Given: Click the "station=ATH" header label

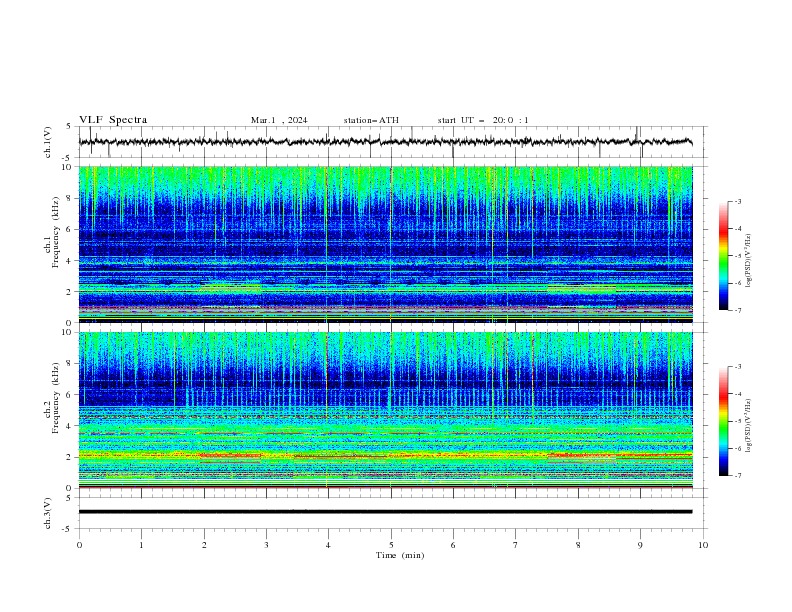Looking at the screenshot, I should 371,120.
